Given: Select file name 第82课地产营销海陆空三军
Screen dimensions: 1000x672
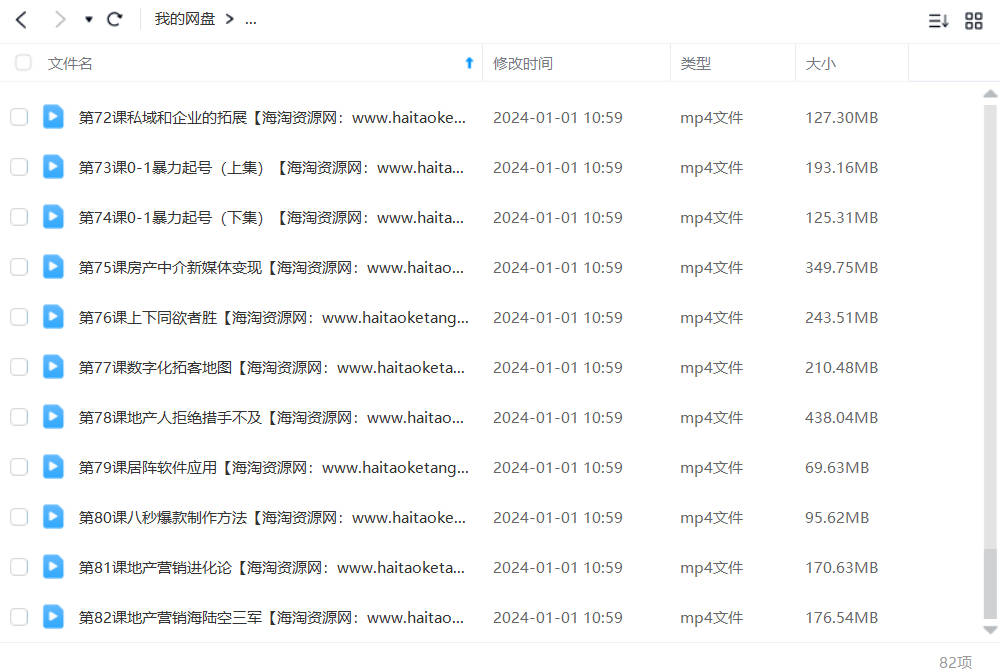Looking at the screenshot, I should point(271,617).
